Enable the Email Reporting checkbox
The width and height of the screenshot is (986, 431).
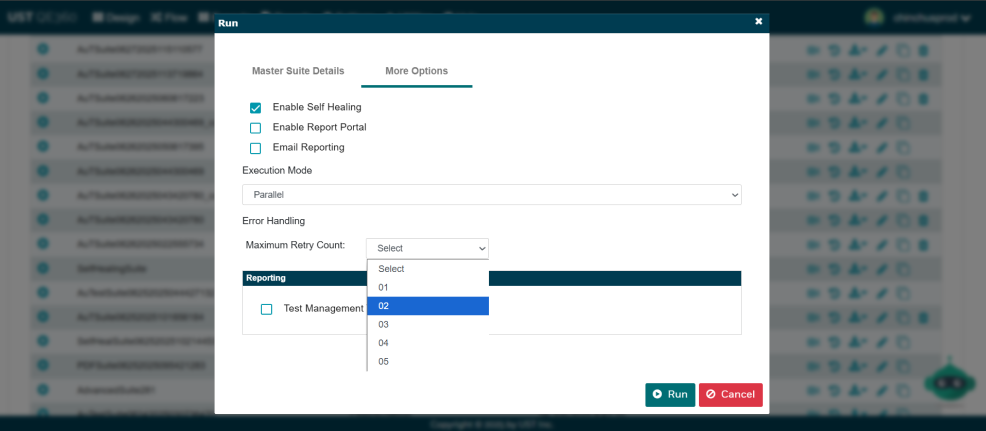click(x=255, y=148)
